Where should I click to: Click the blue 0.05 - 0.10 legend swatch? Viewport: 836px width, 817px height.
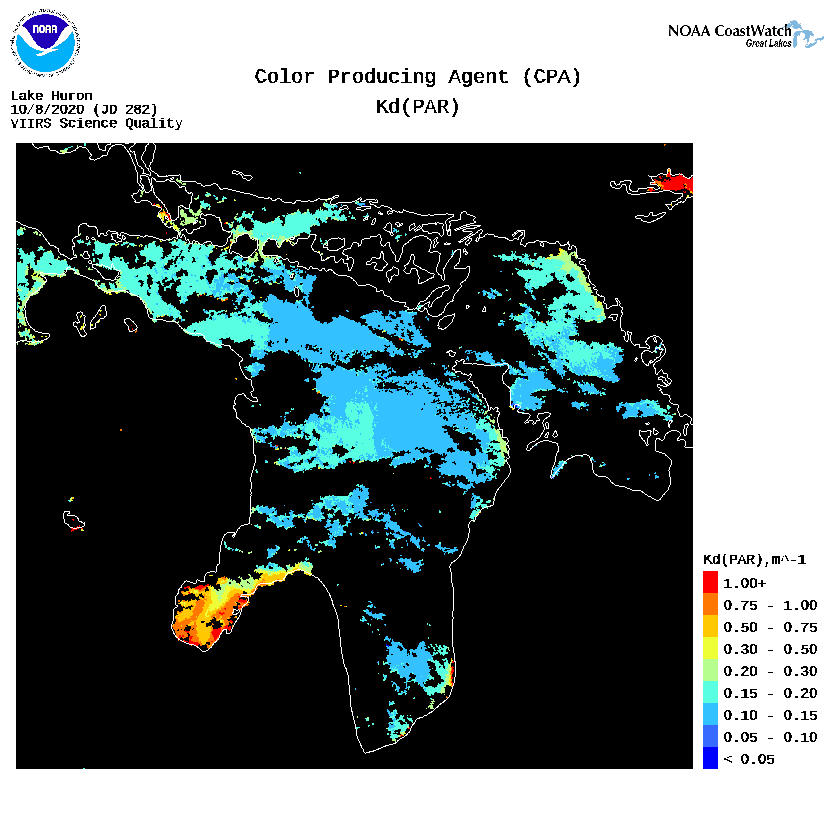pyautogui.click(x=710, y=736)
